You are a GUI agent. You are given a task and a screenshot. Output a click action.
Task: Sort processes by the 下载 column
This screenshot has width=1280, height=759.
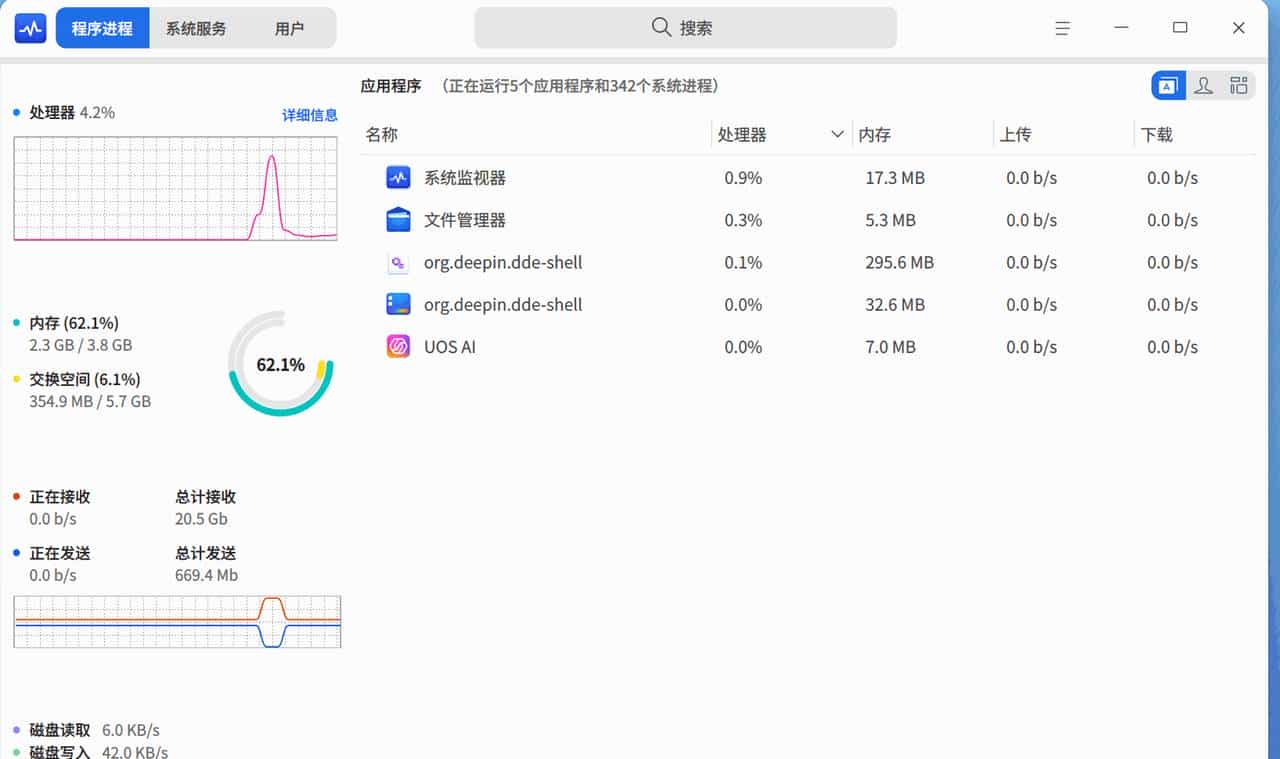(x=1157, y=134)
